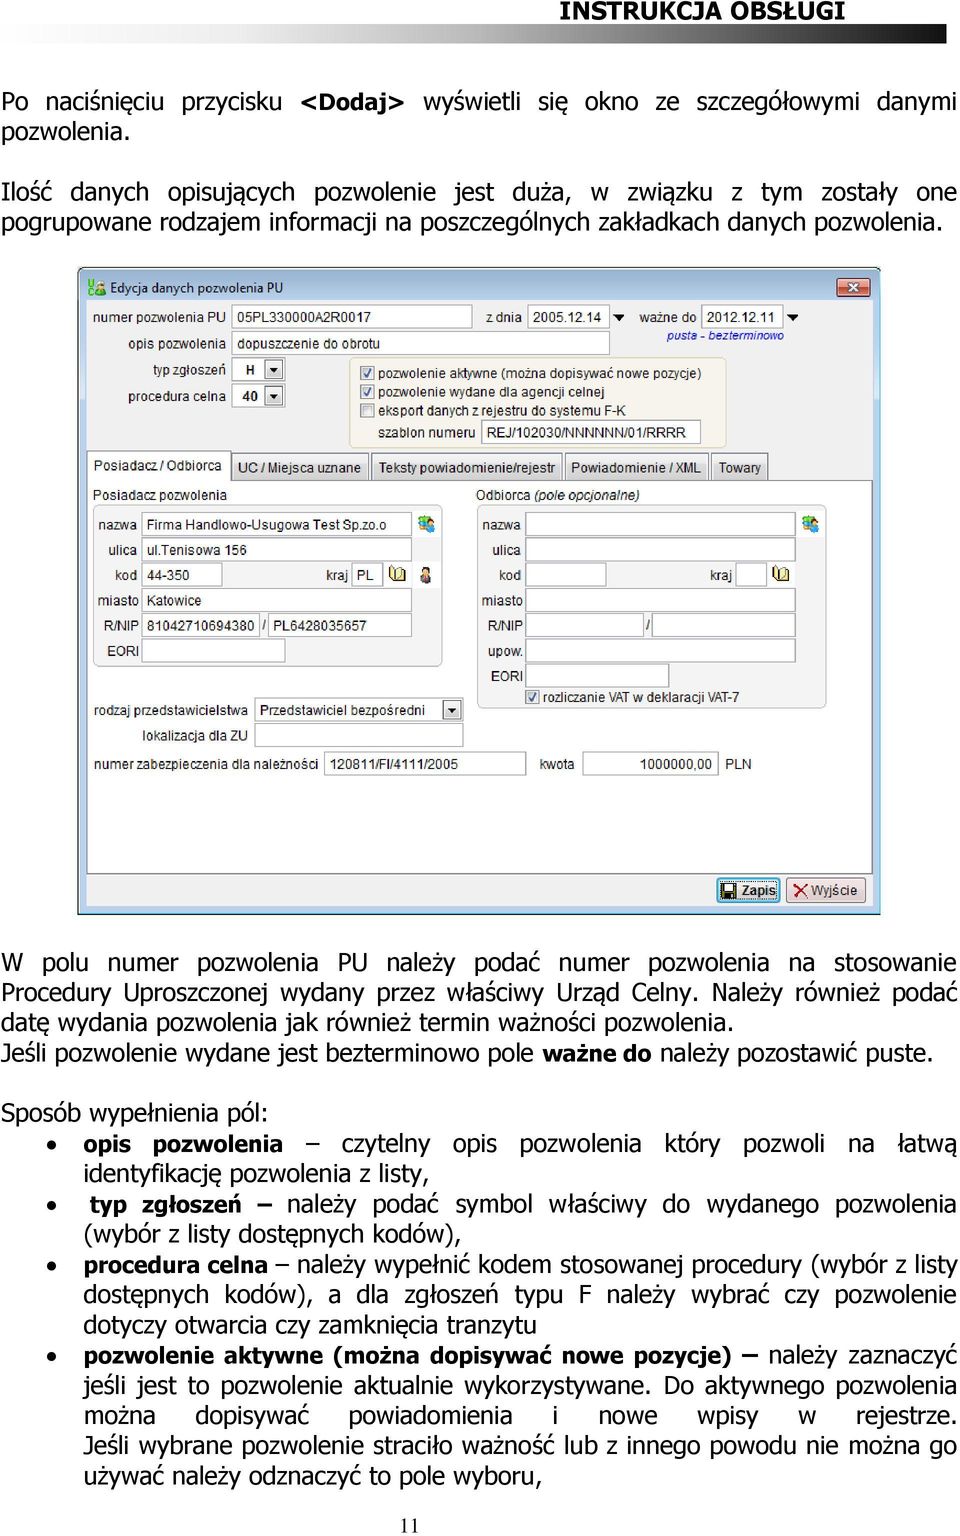
Task: Click the person icon beside Posiadacz kraj
Action: coord(426,575)
